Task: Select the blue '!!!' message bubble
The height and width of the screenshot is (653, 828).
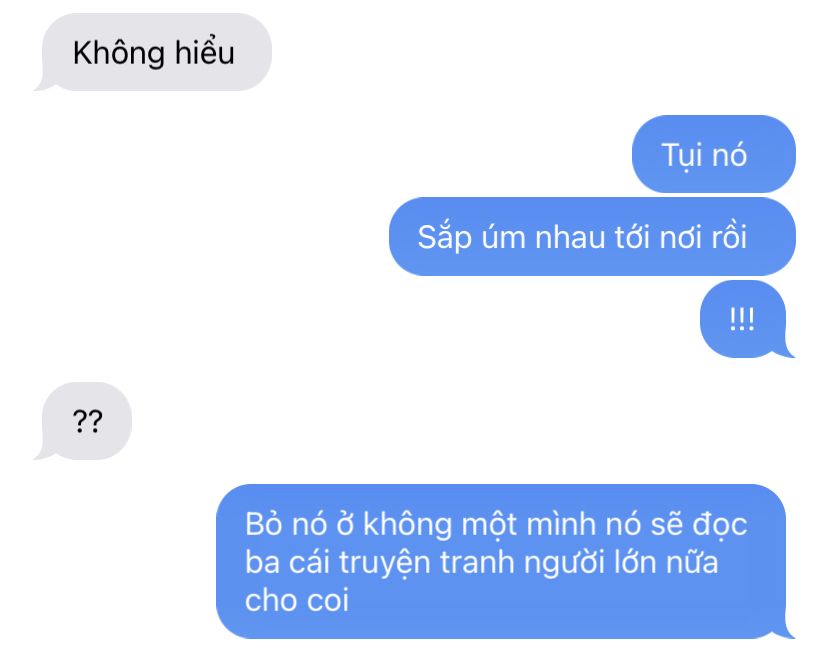Action: pos(747,319)
